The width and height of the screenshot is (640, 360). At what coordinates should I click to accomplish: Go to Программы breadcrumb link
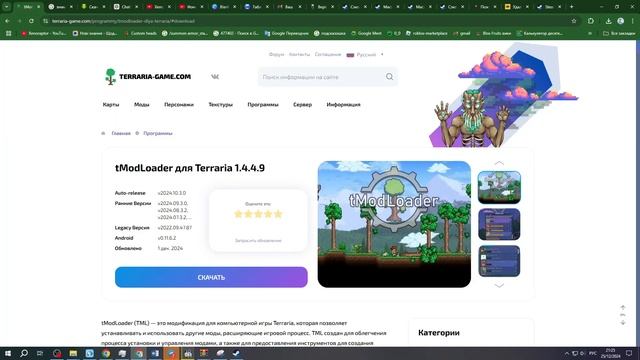[158, 133]
